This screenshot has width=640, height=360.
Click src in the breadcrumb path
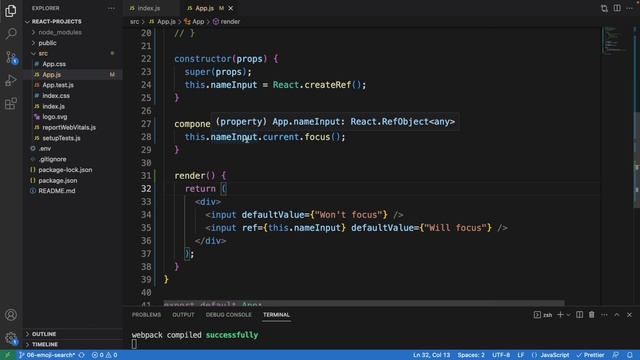[x=134, y=22]
